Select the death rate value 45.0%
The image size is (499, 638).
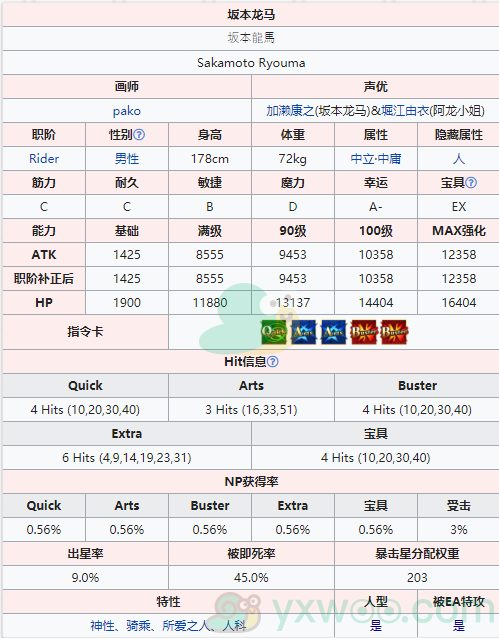click(251, 578)
